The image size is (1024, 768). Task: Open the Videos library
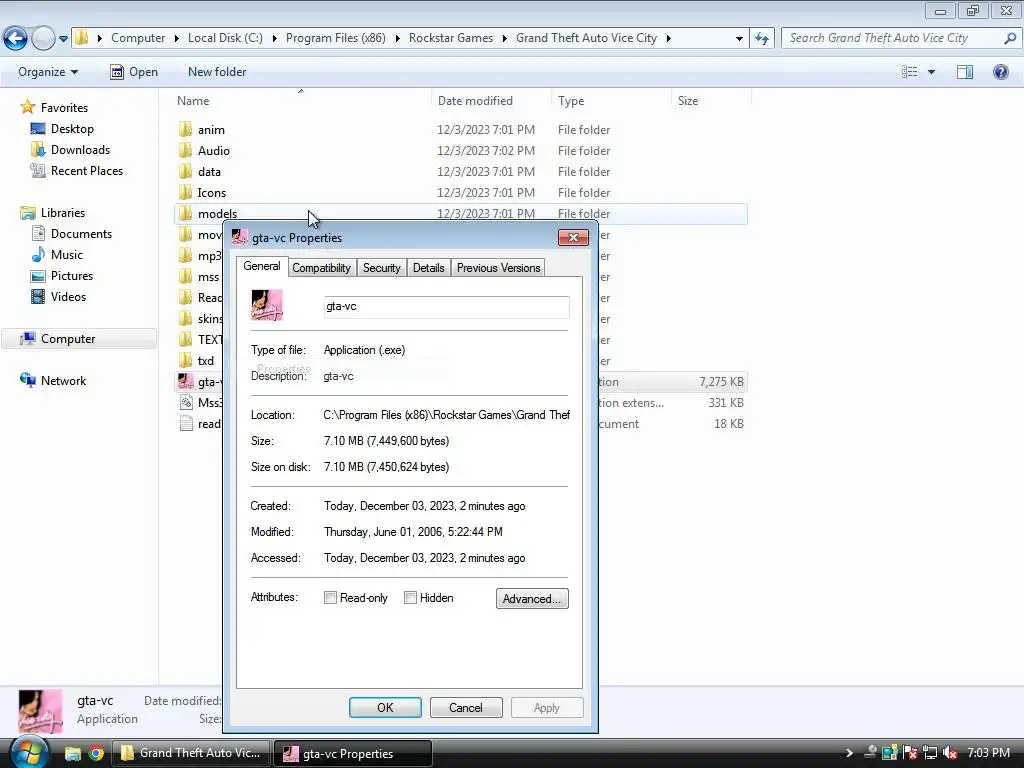point(68,296)
